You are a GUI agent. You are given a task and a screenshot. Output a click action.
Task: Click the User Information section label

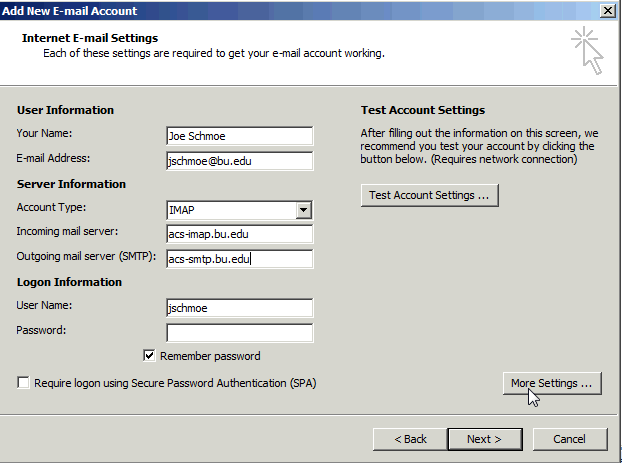tap(65, 110)
